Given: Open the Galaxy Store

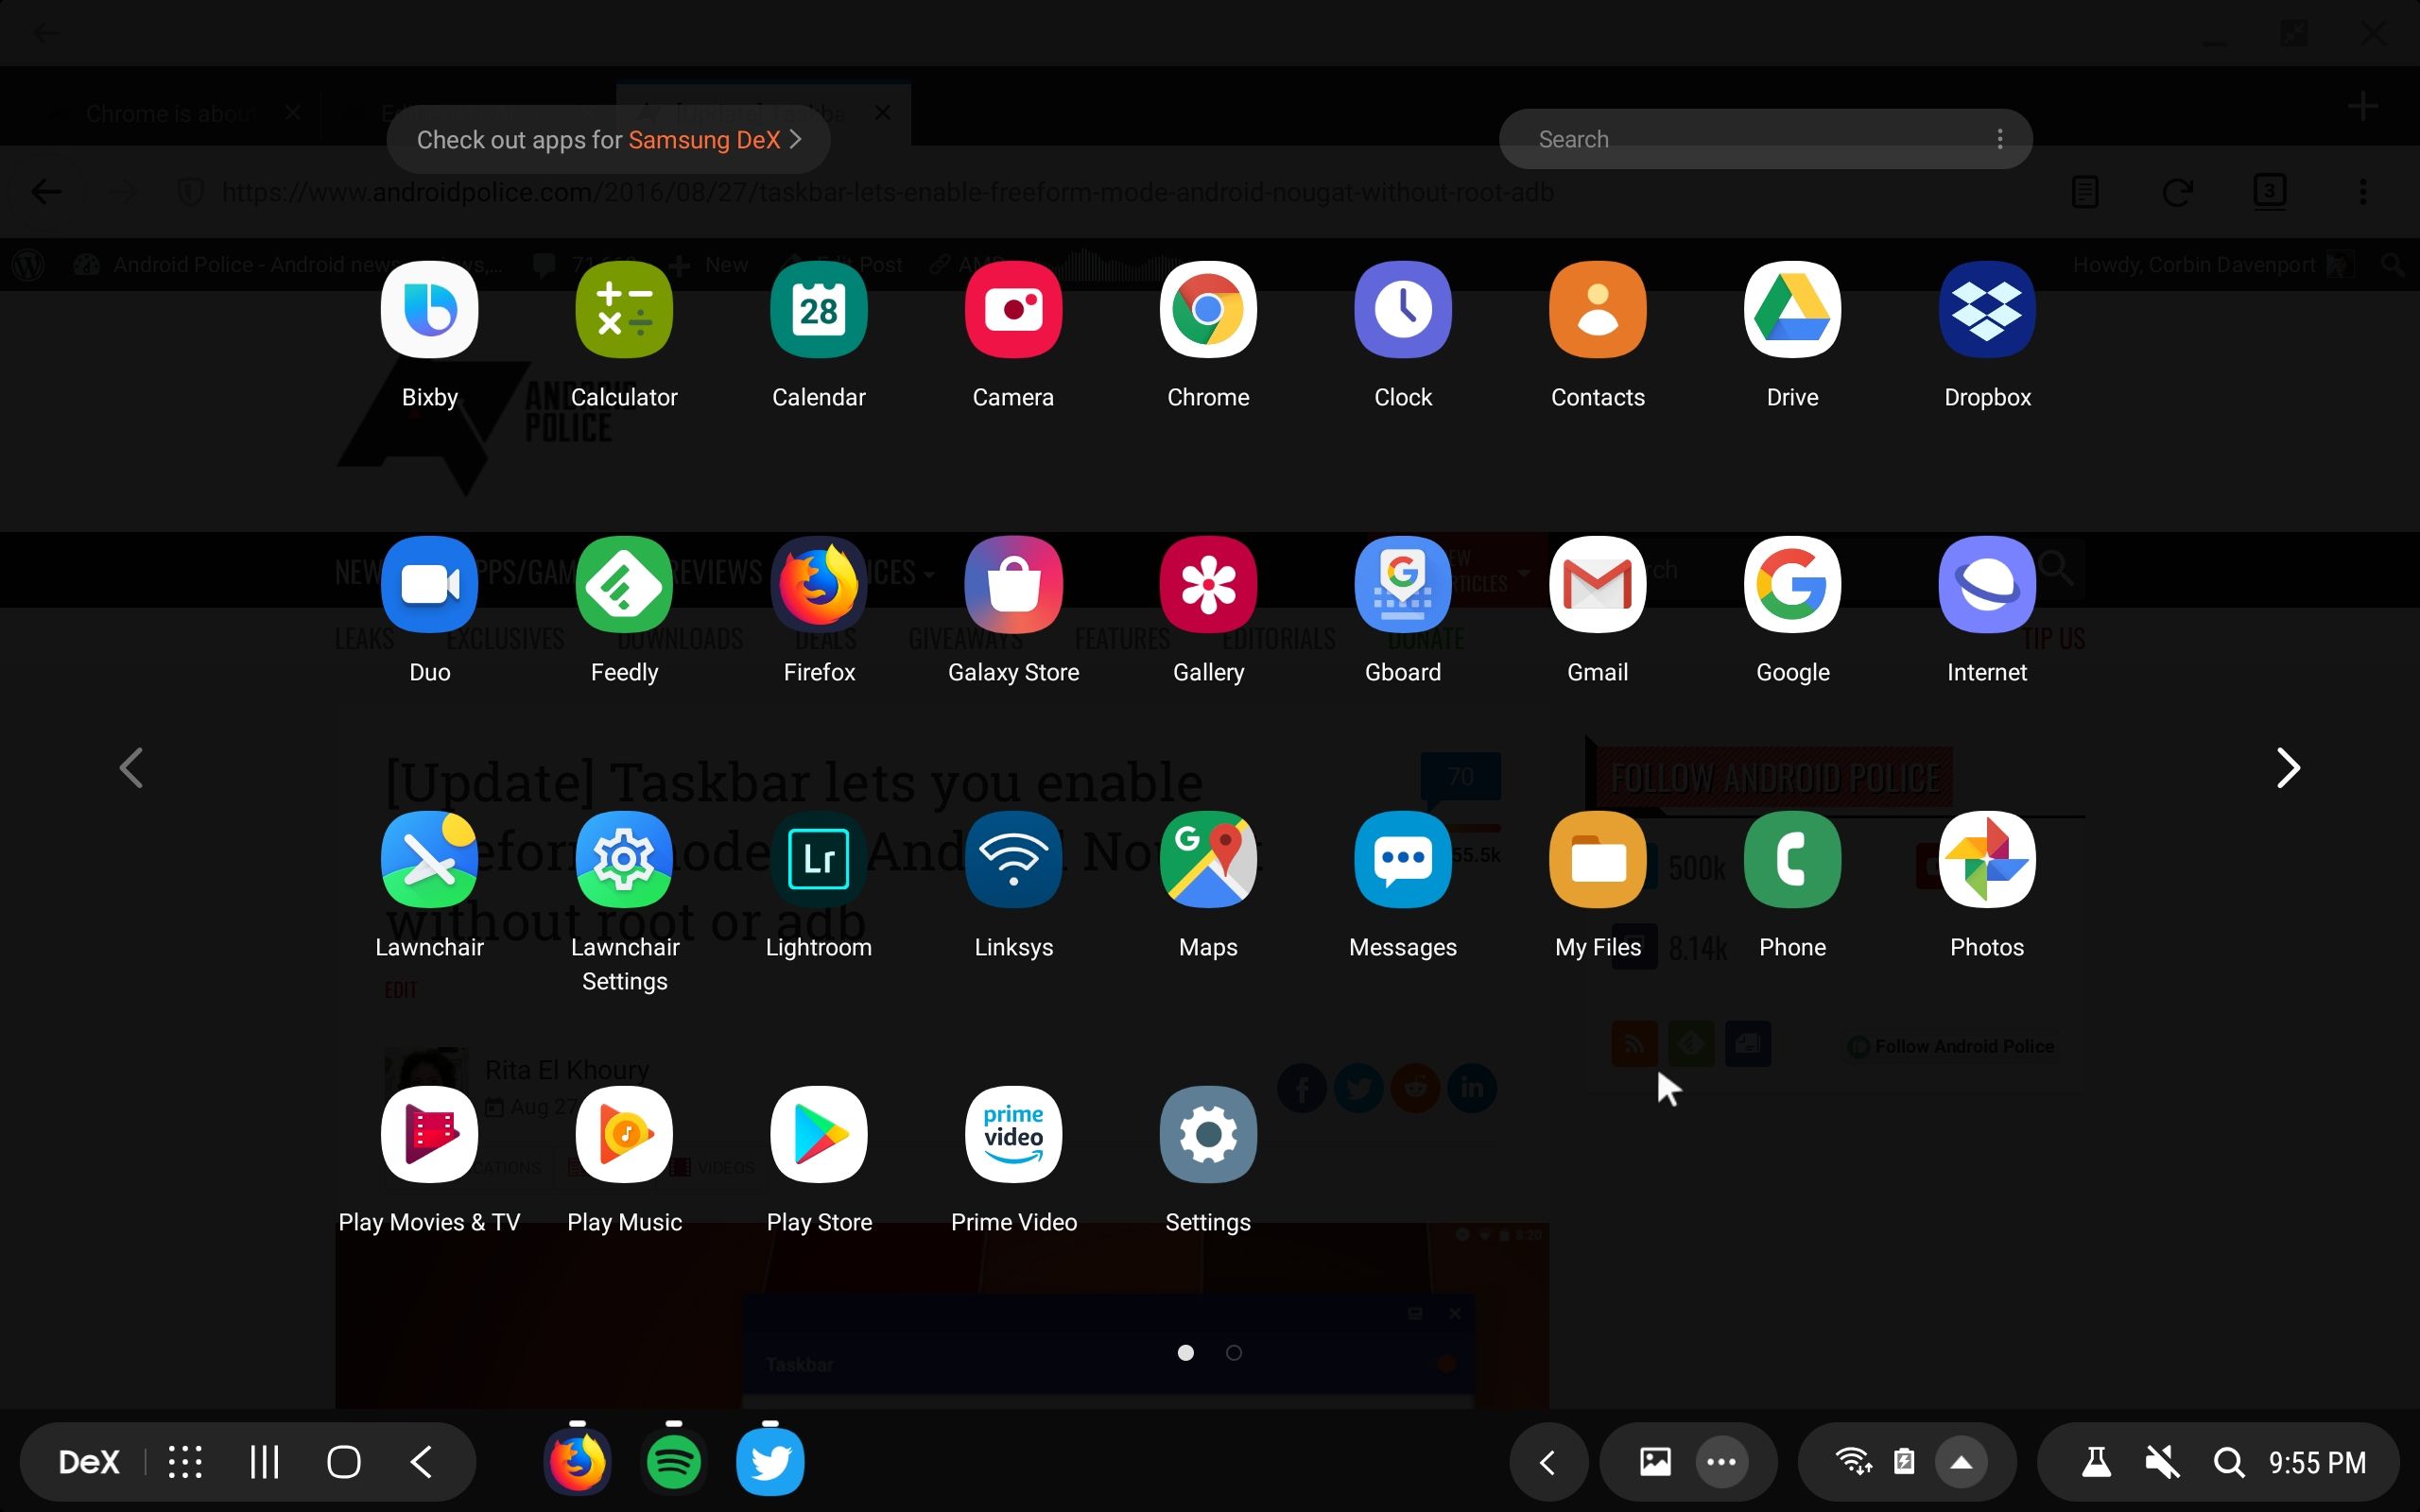Looking at the screenshot, I should coord(1013,585).
